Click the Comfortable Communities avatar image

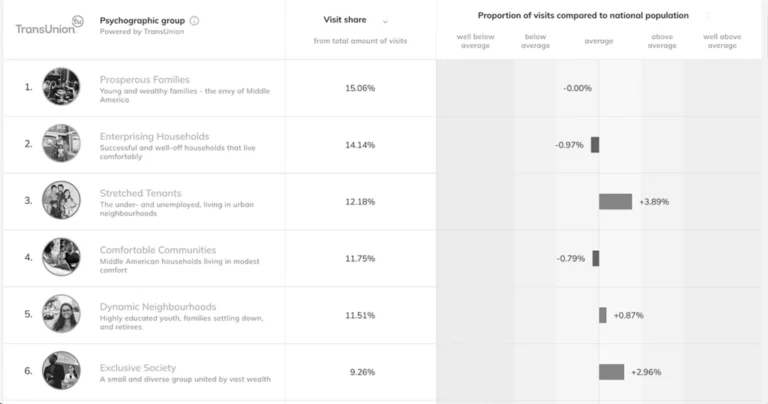point(61,257)
